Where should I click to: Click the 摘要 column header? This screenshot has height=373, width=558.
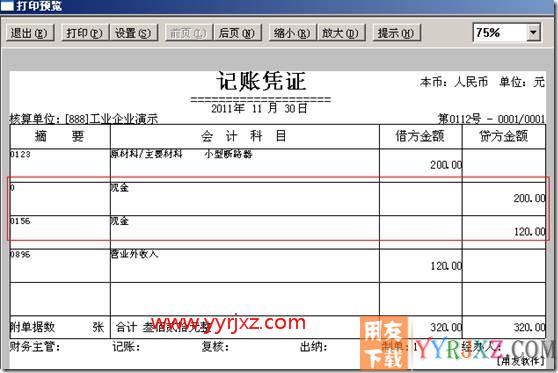60,136
